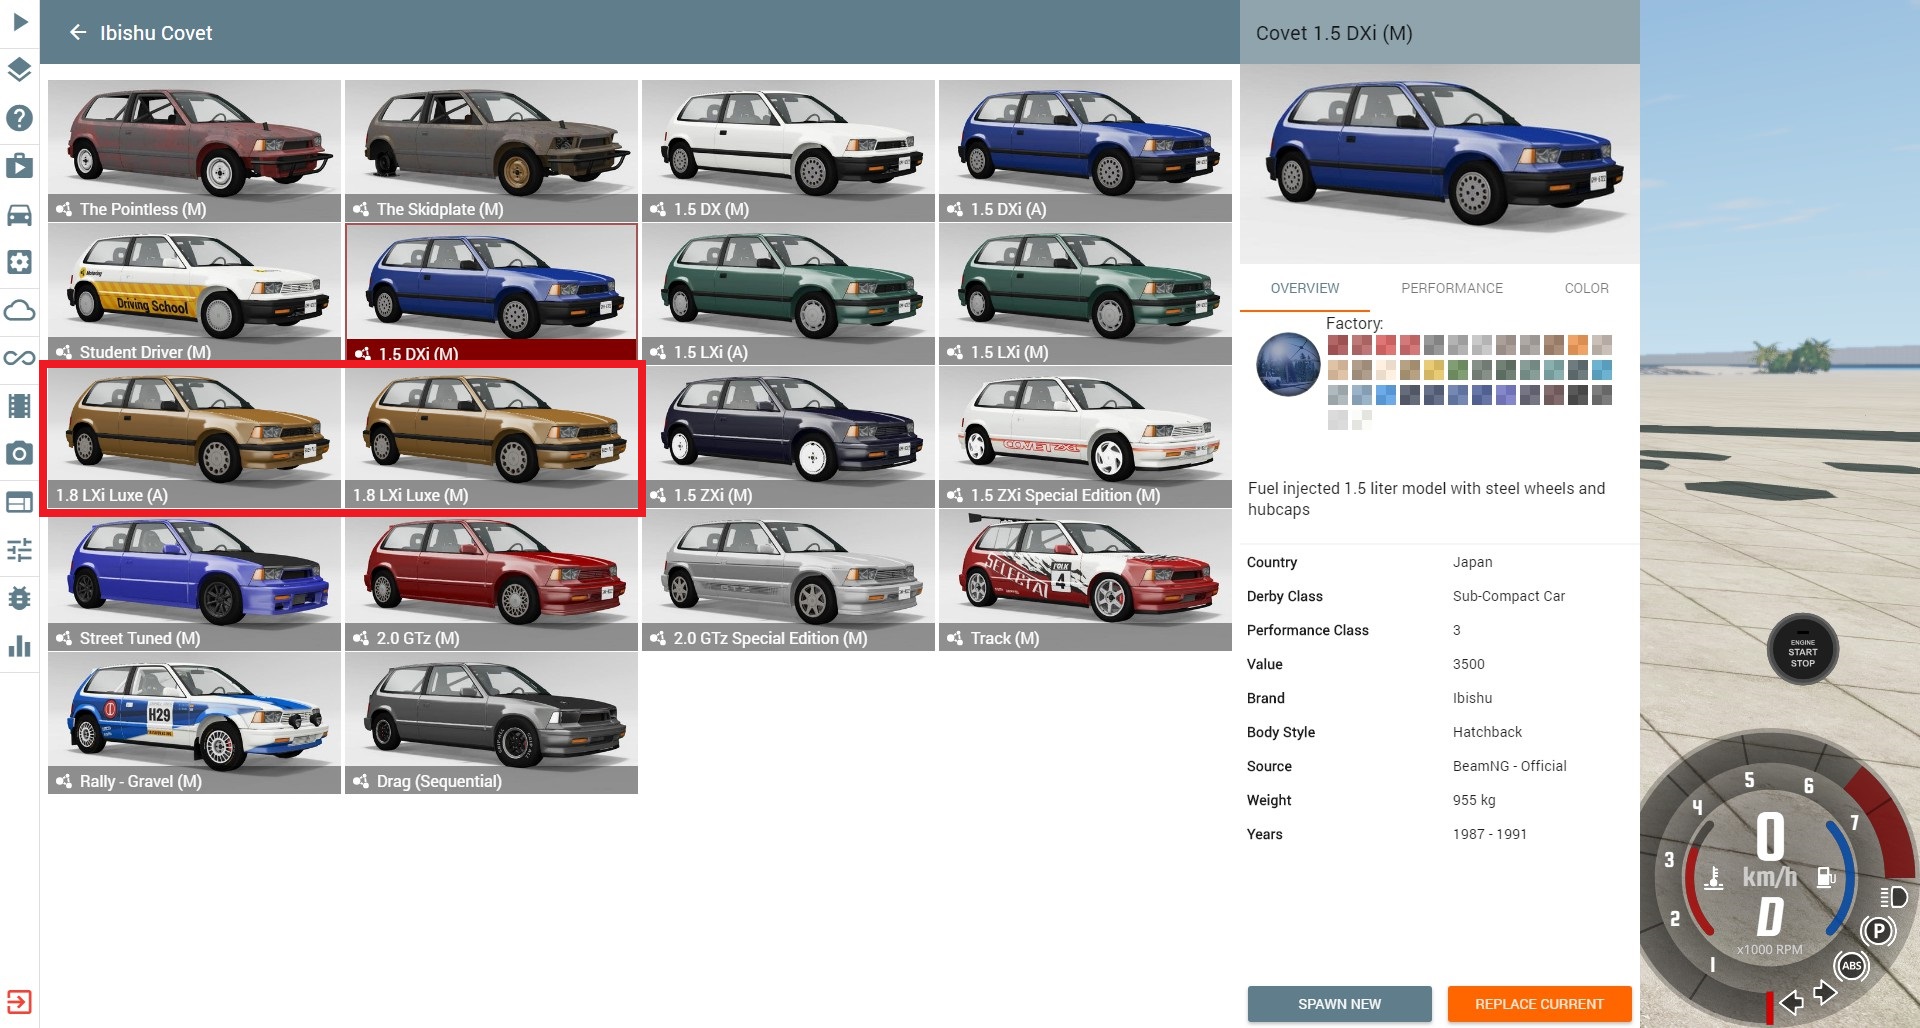Click the play arrow in the sidebar
The height and width of the screenshot is (1028, 1920).
click(x=19, y=22)
